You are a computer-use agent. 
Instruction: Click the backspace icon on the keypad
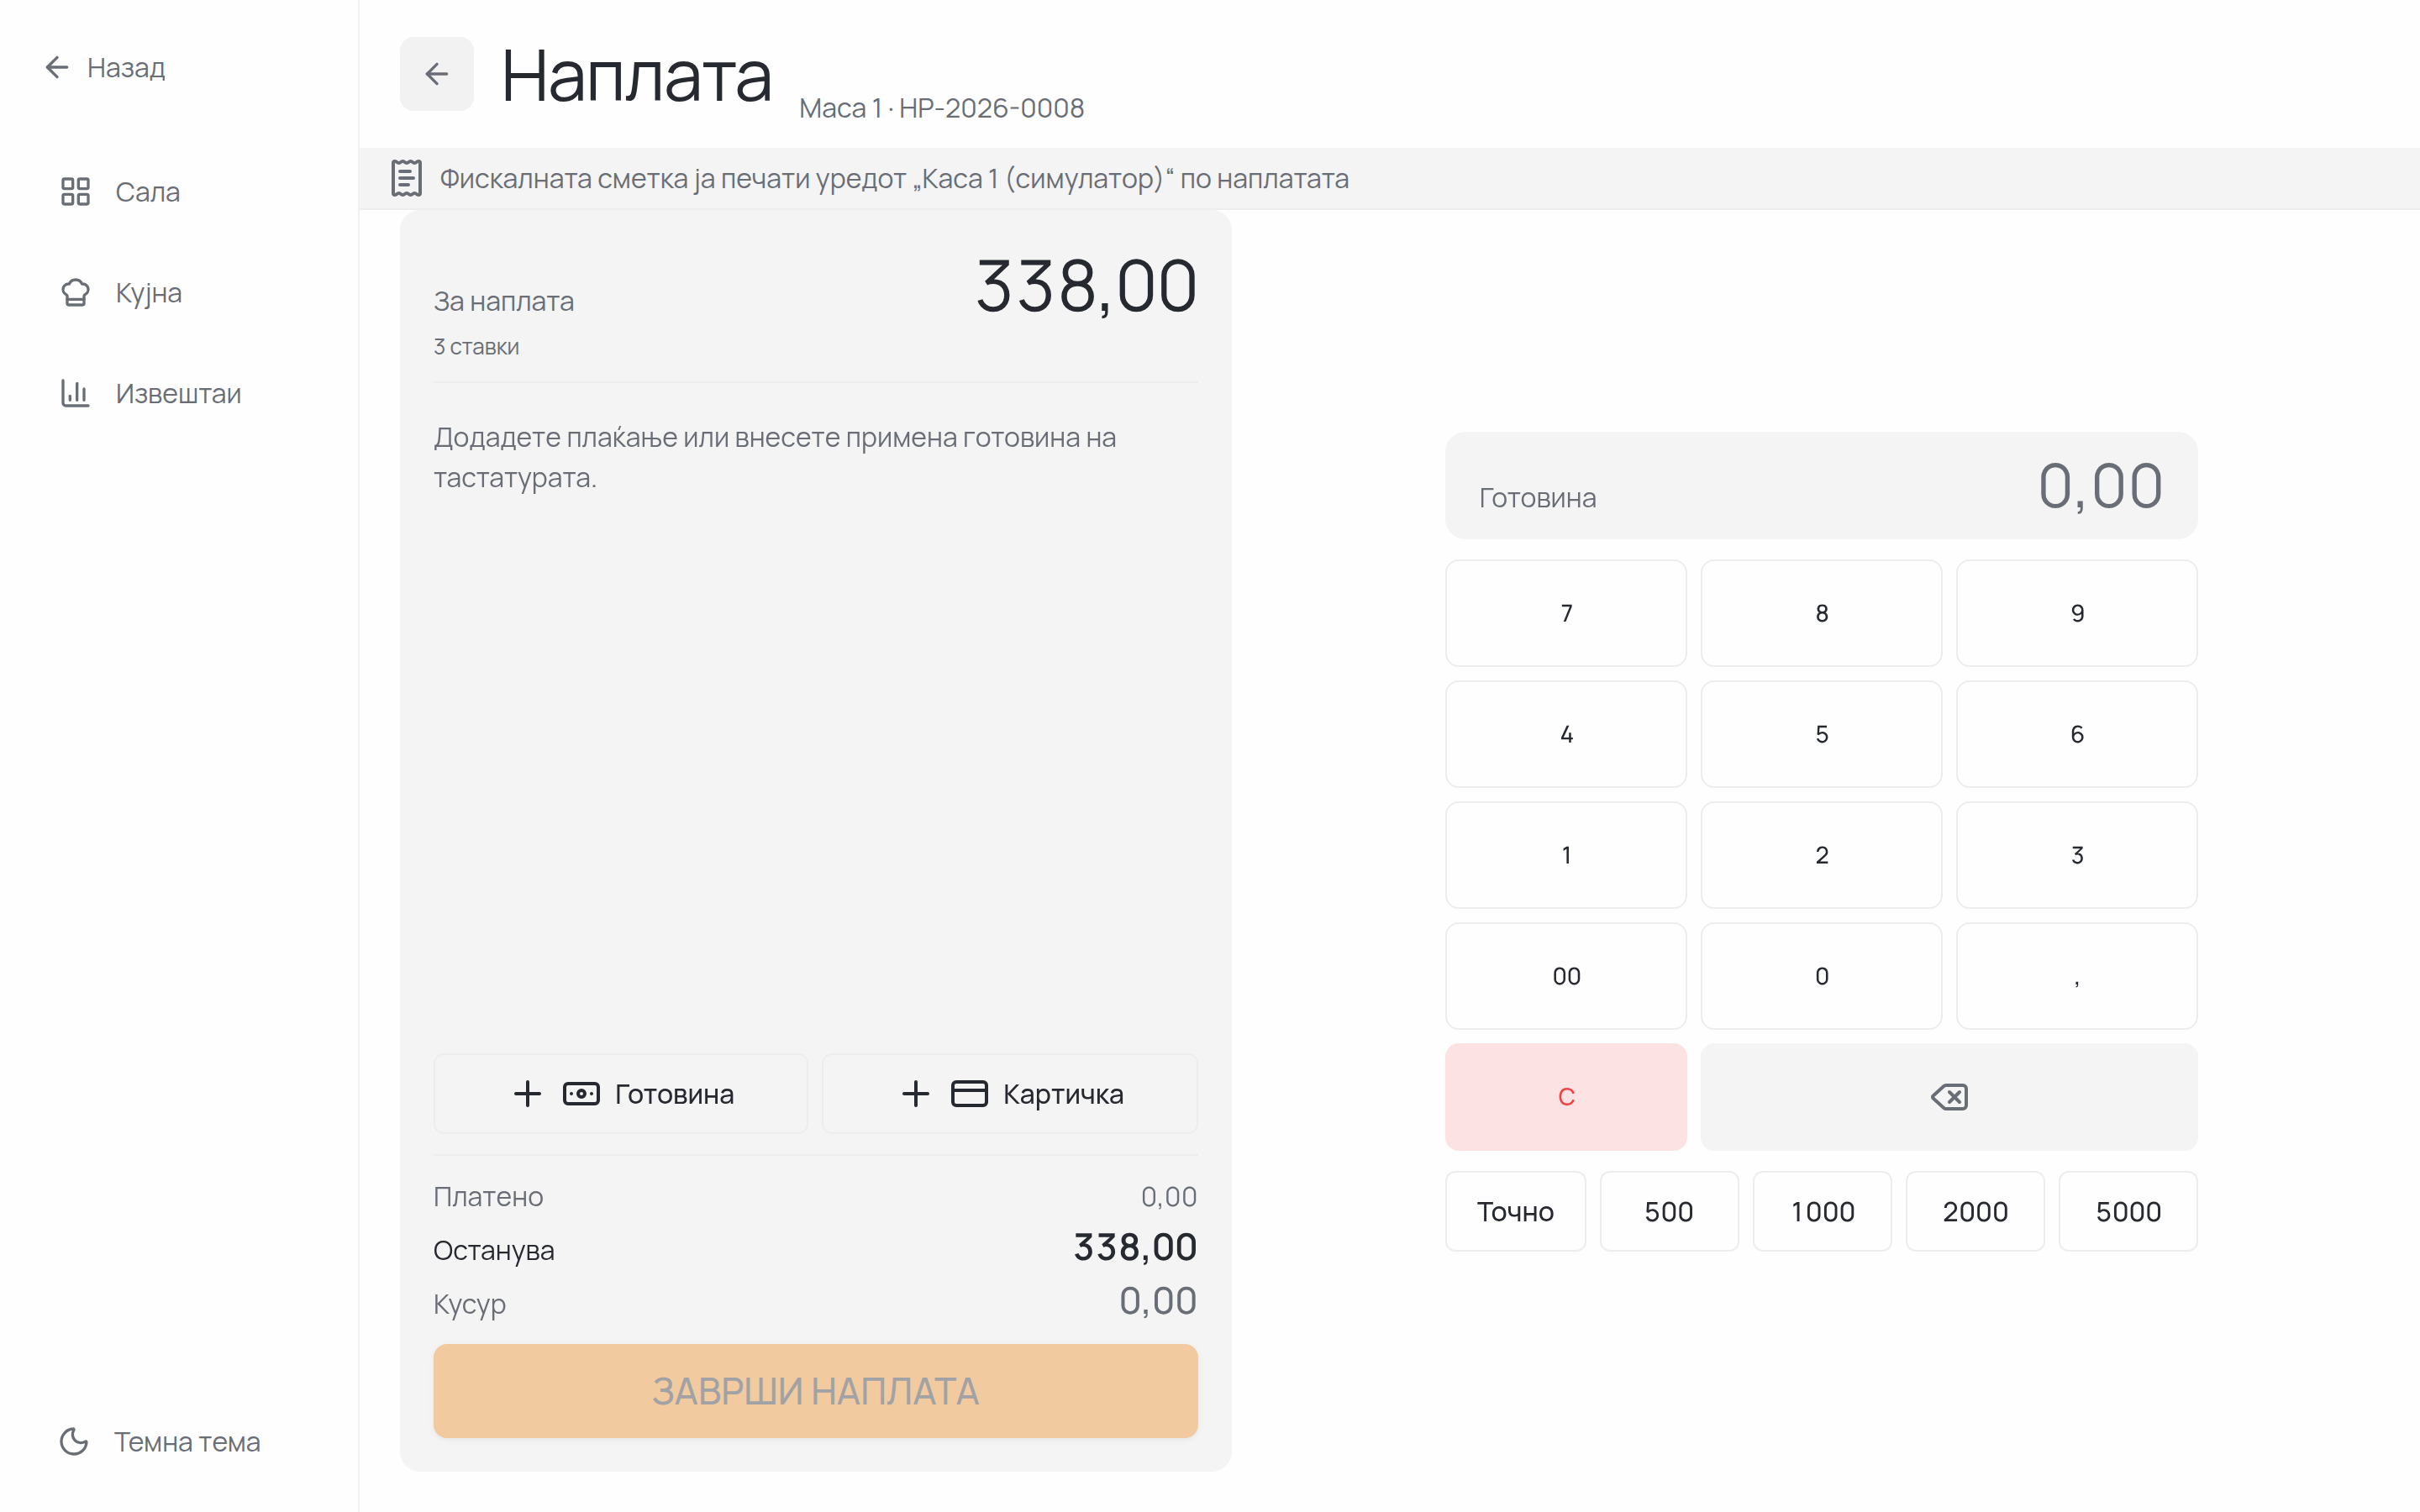pos(1948,1097)
